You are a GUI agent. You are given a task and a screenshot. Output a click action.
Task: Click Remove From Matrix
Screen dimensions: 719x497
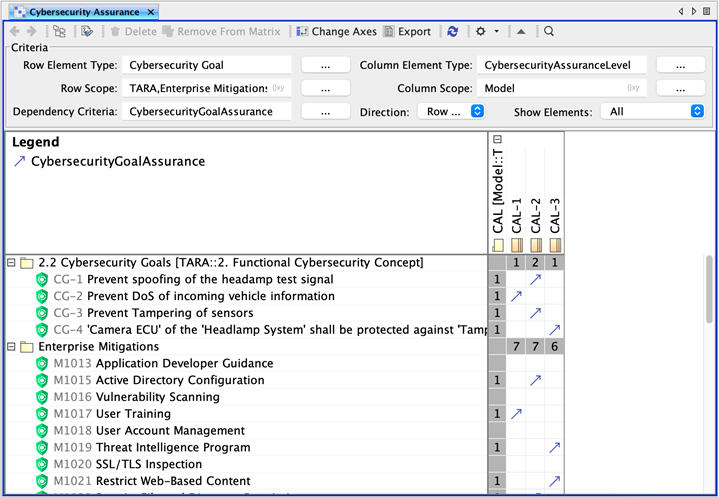tap(221, 31)
